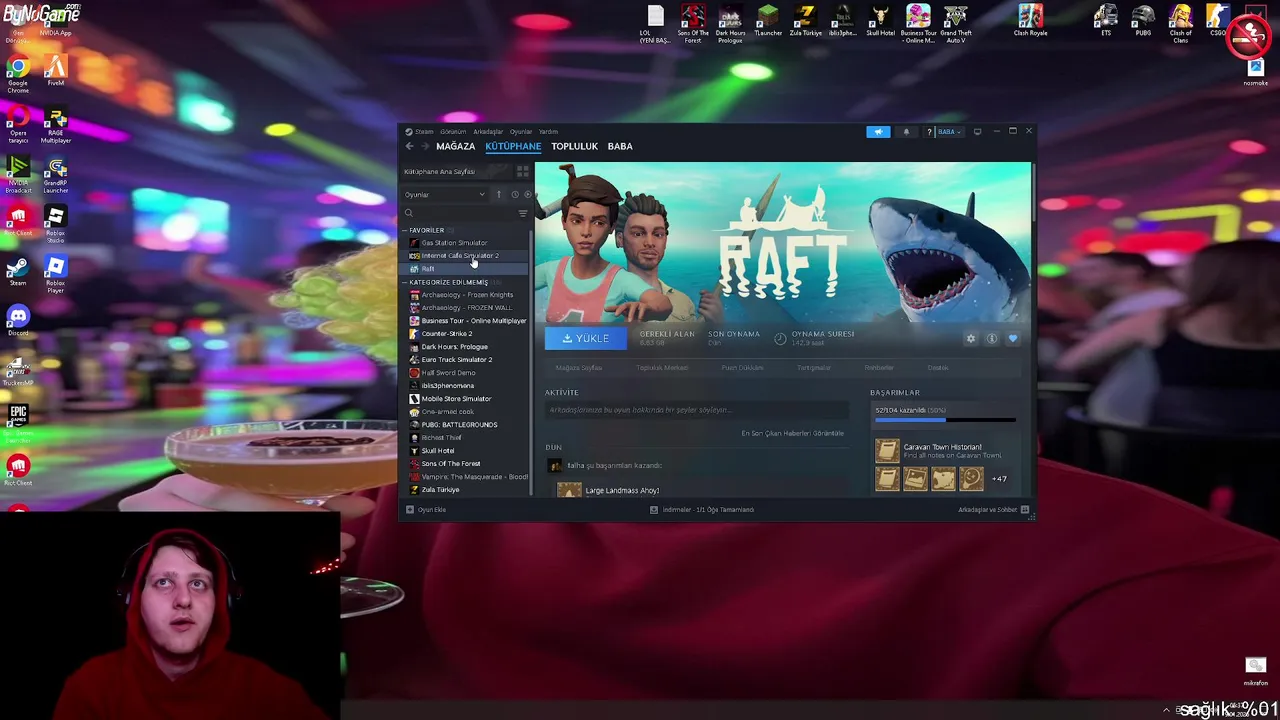Image resolution: width=1280 pixels, height=720 pixels.
Task: Open Skull Hotel desktop shortcut
Action: click(880, 22)
